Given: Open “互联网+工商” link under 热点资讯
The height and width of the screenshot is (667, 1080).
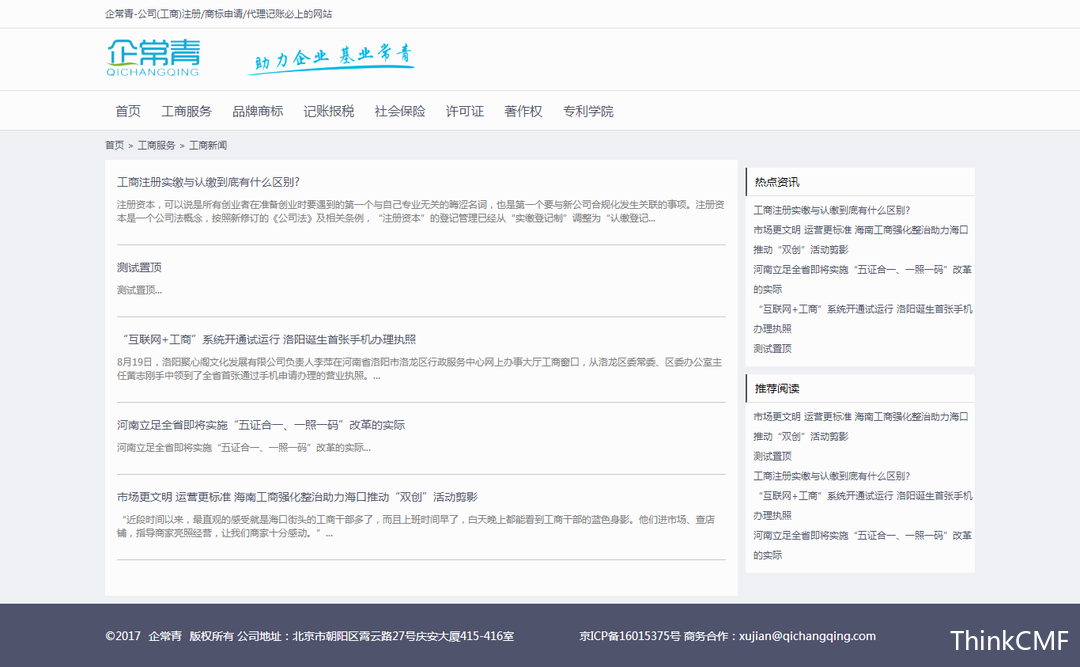Looking at the screenshot, I should 863,319.
